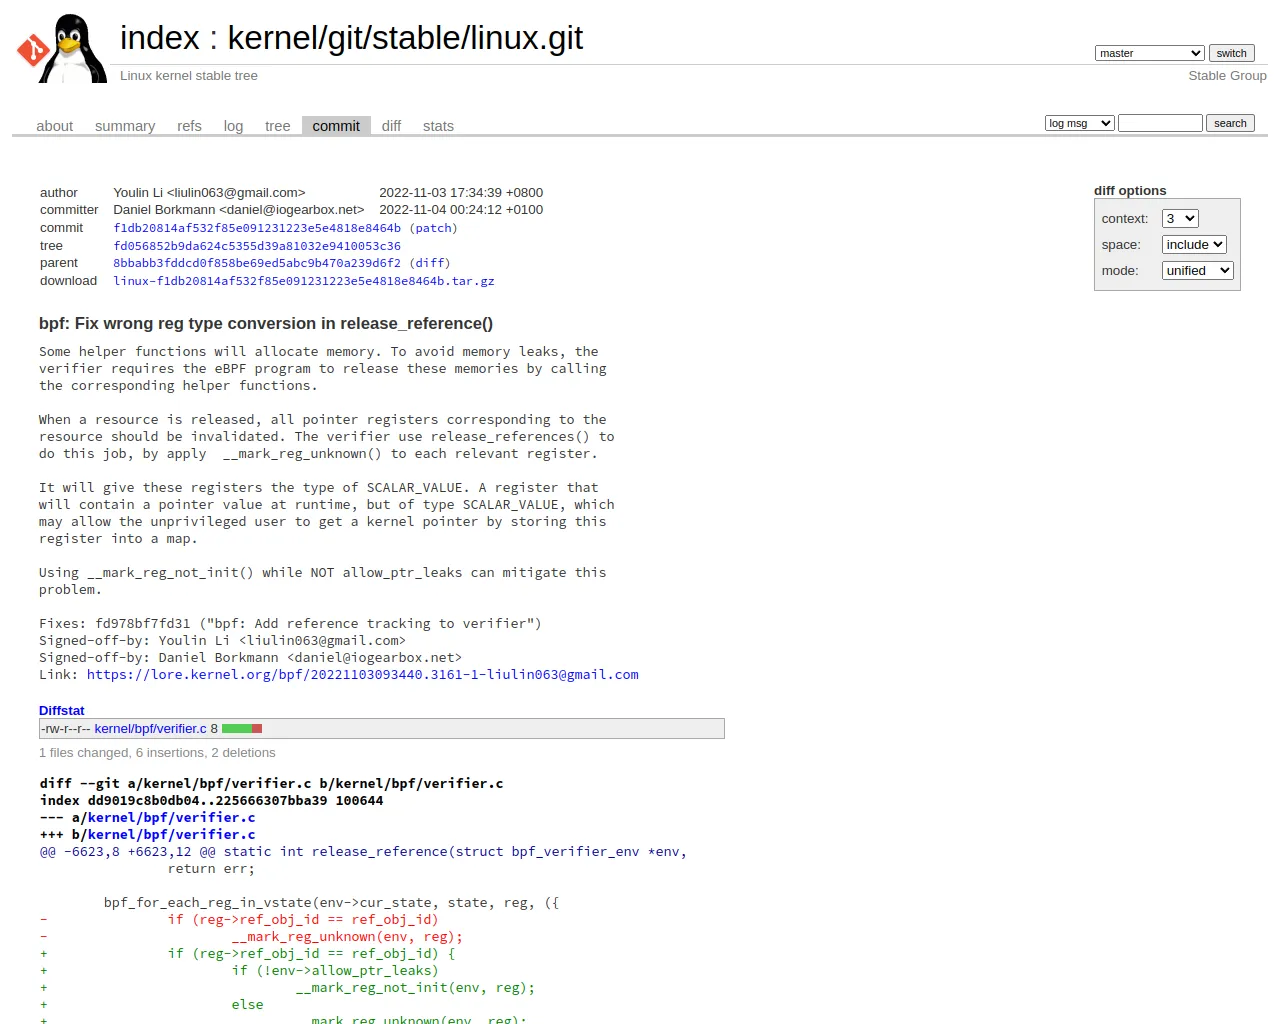Focus the search text field
1280x1024 pixels.
tap(1160, 123)
